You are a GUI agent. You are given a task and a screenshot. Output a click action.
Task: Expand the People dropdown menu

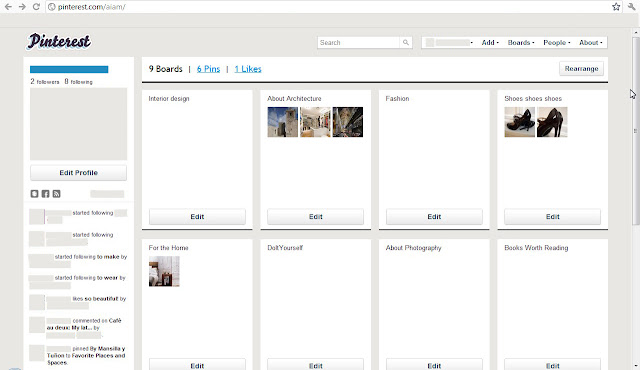coord(557,42)
